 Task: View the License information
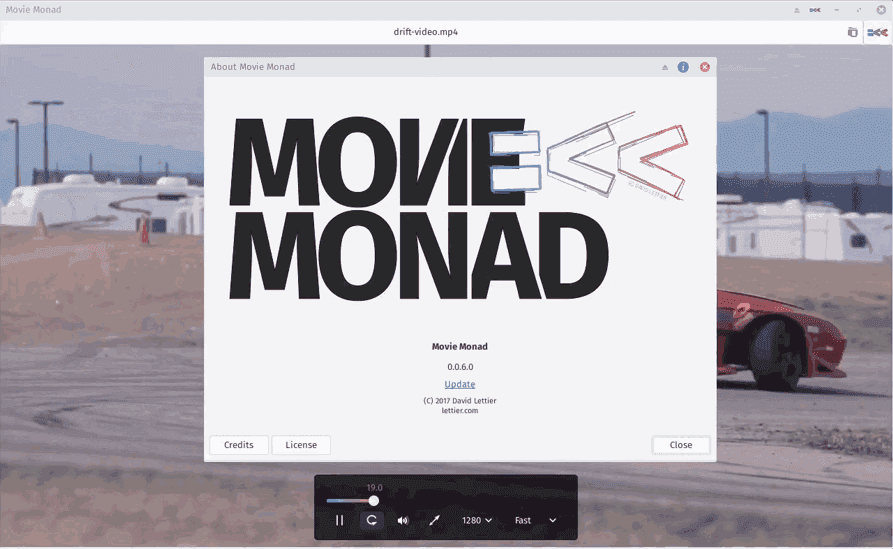301,445
